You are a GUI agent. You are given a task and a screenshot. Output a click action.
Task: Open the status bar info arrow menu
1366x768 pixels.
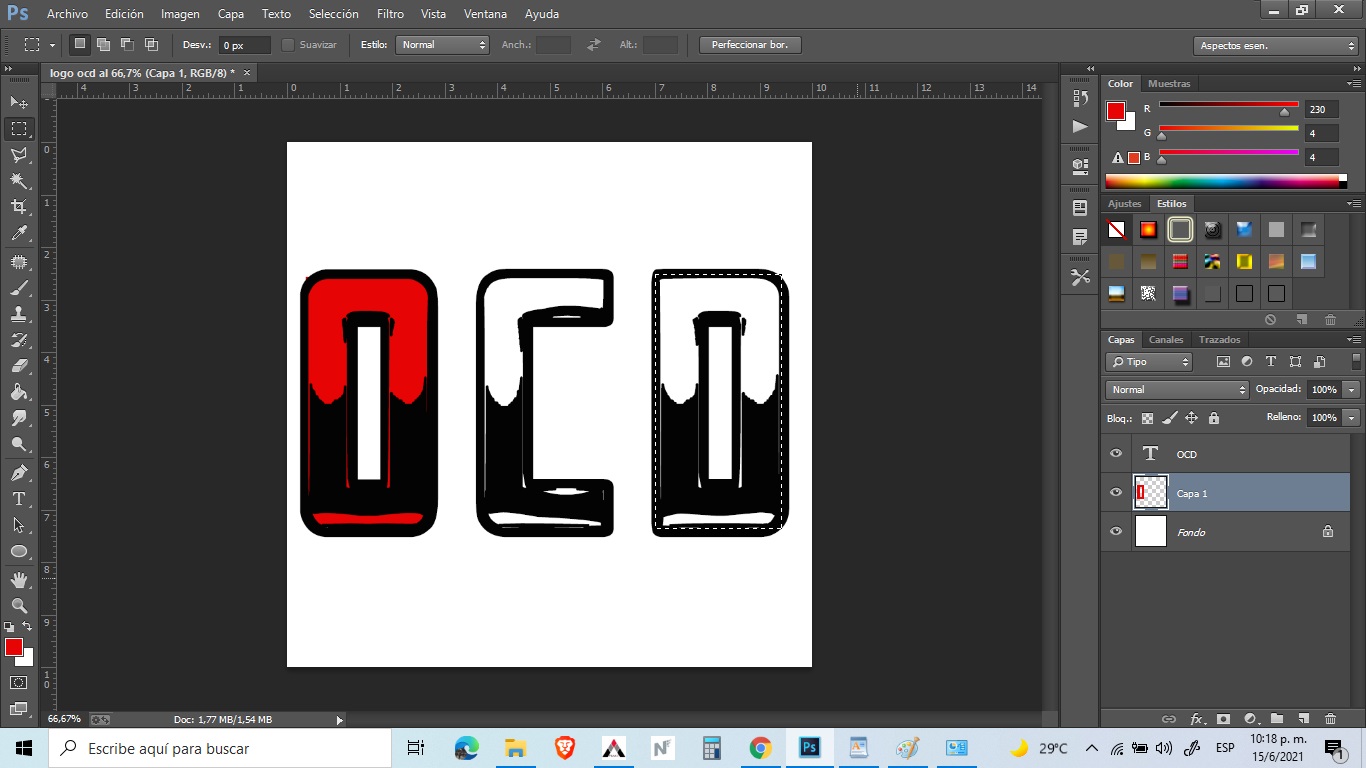click(339, 720)
